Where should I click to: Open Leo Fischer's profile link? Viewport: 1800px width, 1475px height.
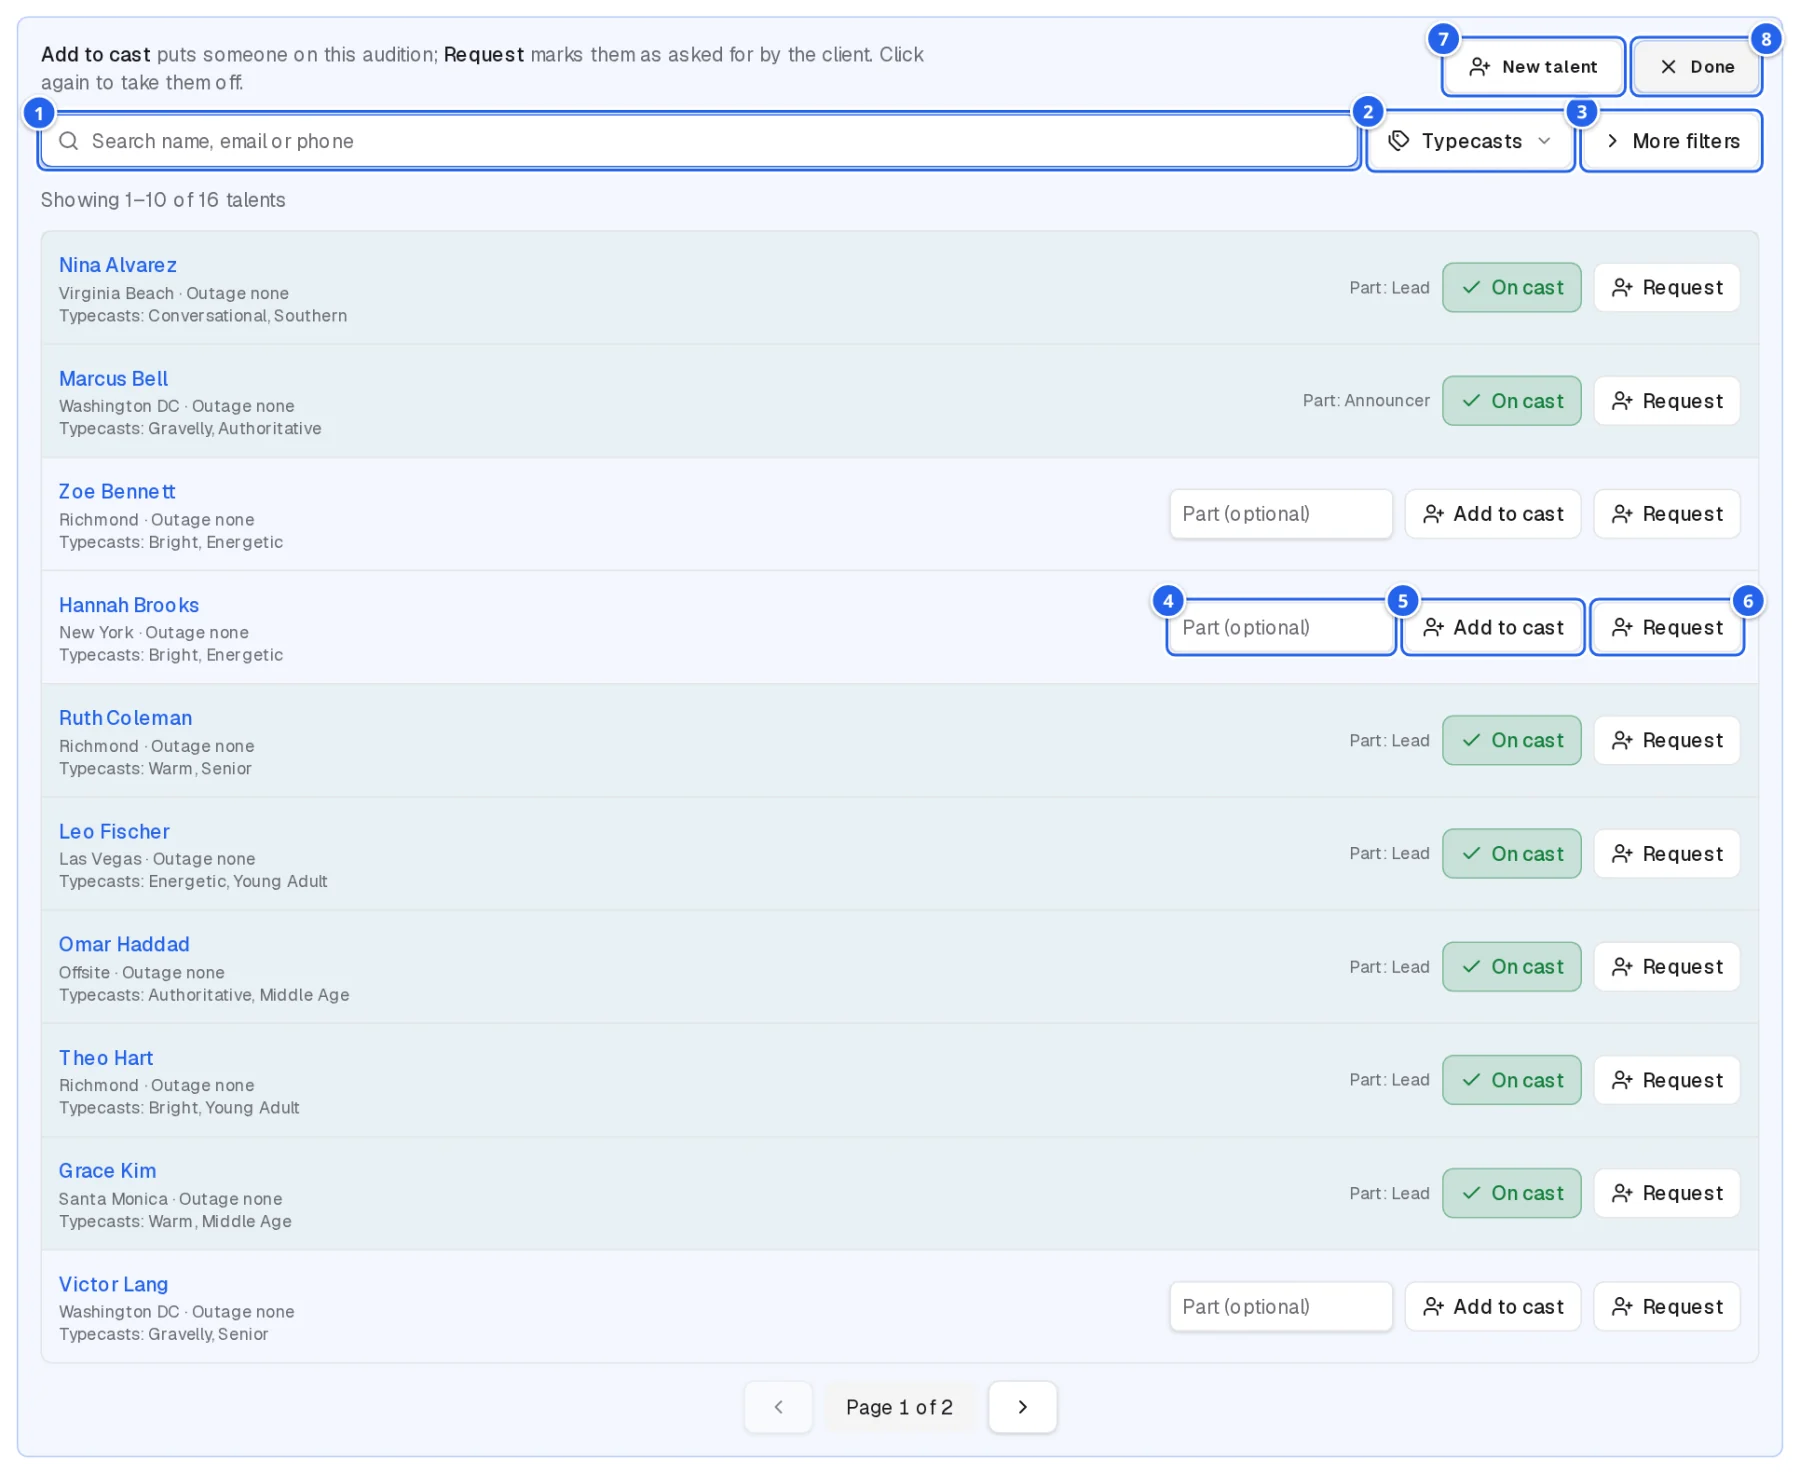tap(114, 832)
